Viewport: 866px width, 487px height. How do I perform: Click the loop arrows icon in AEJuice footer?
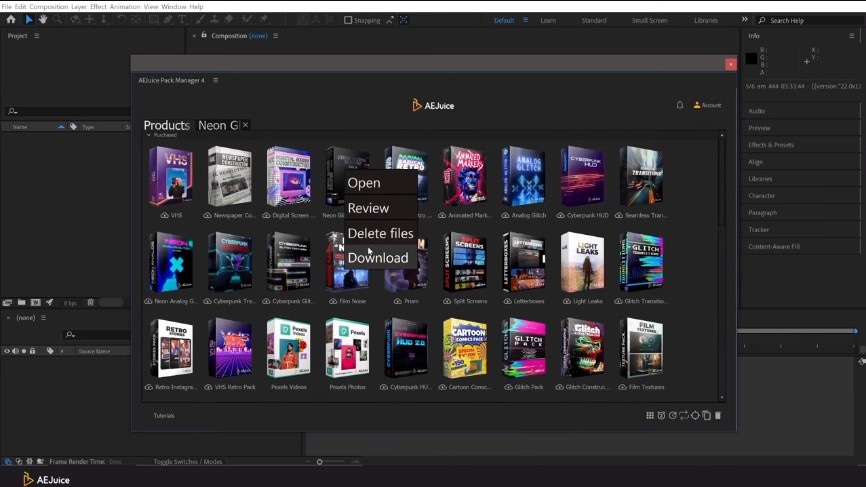click(684, 415)
